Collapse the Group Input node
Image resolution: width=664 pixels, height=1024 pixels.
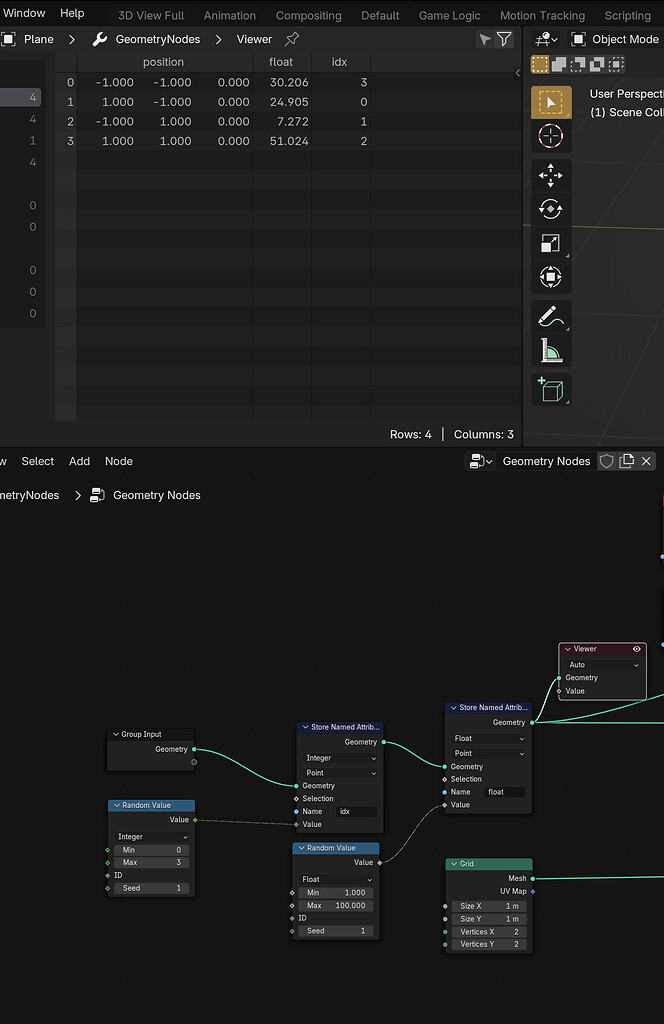pyautogui.click(x=116, y=734)
